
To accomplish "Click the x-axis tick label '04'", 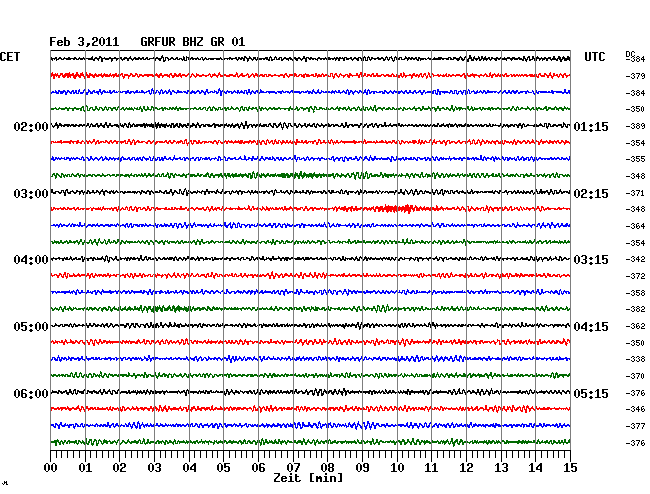I will [x=189, y=468].
